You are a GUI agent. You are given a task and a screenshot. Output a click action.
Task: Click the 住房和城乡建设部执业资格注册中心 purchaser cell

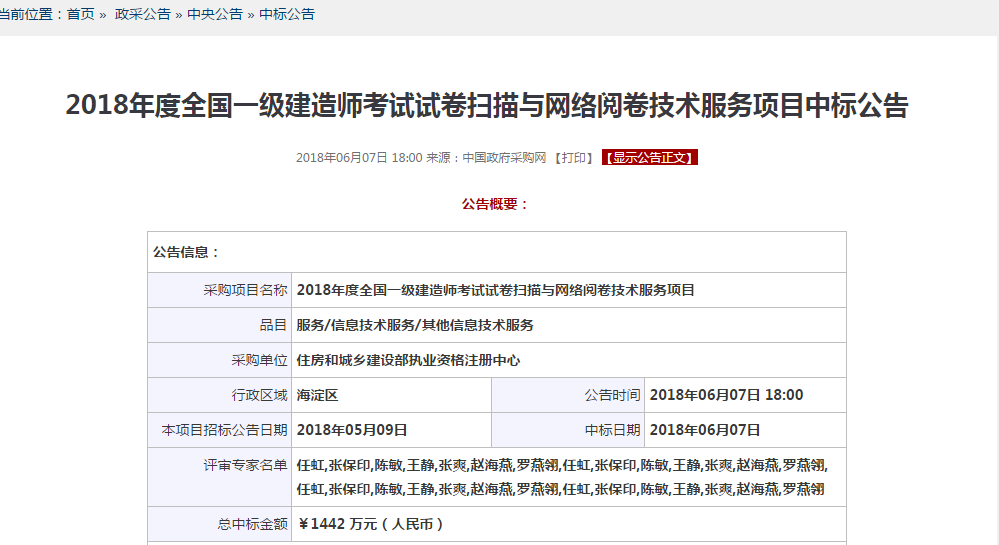(x=408, y=360)
